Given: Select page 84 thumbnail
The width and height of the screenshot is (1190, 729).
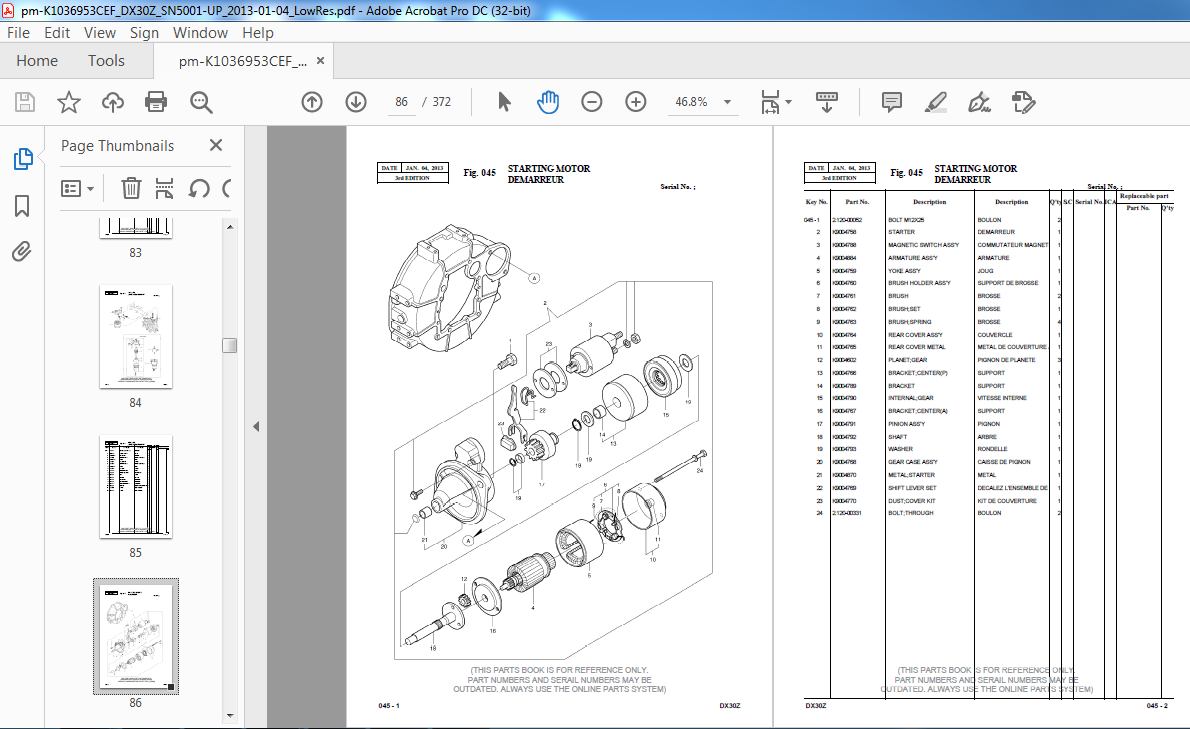Looking at the screenshot, I should pyautogui.click(x=136, y=337).
